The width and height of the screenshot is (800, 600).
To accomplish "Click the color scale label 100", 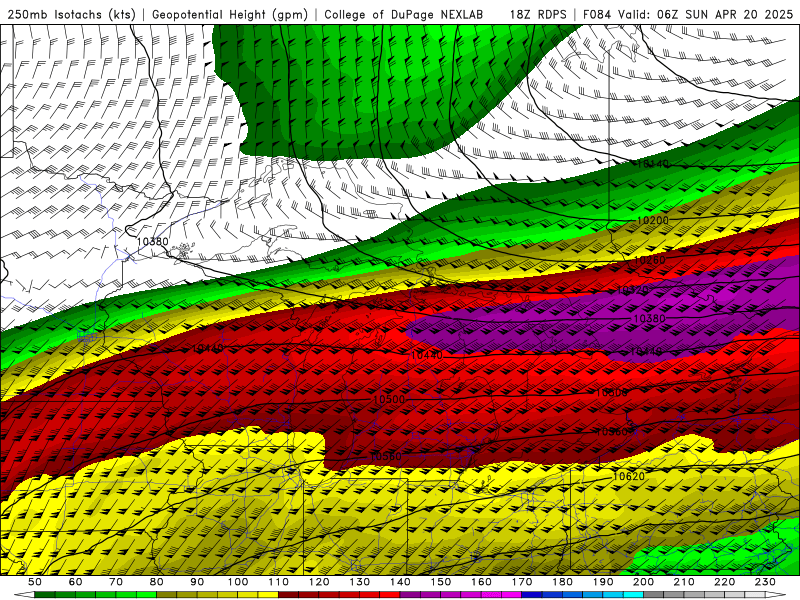I will [238, 582].
